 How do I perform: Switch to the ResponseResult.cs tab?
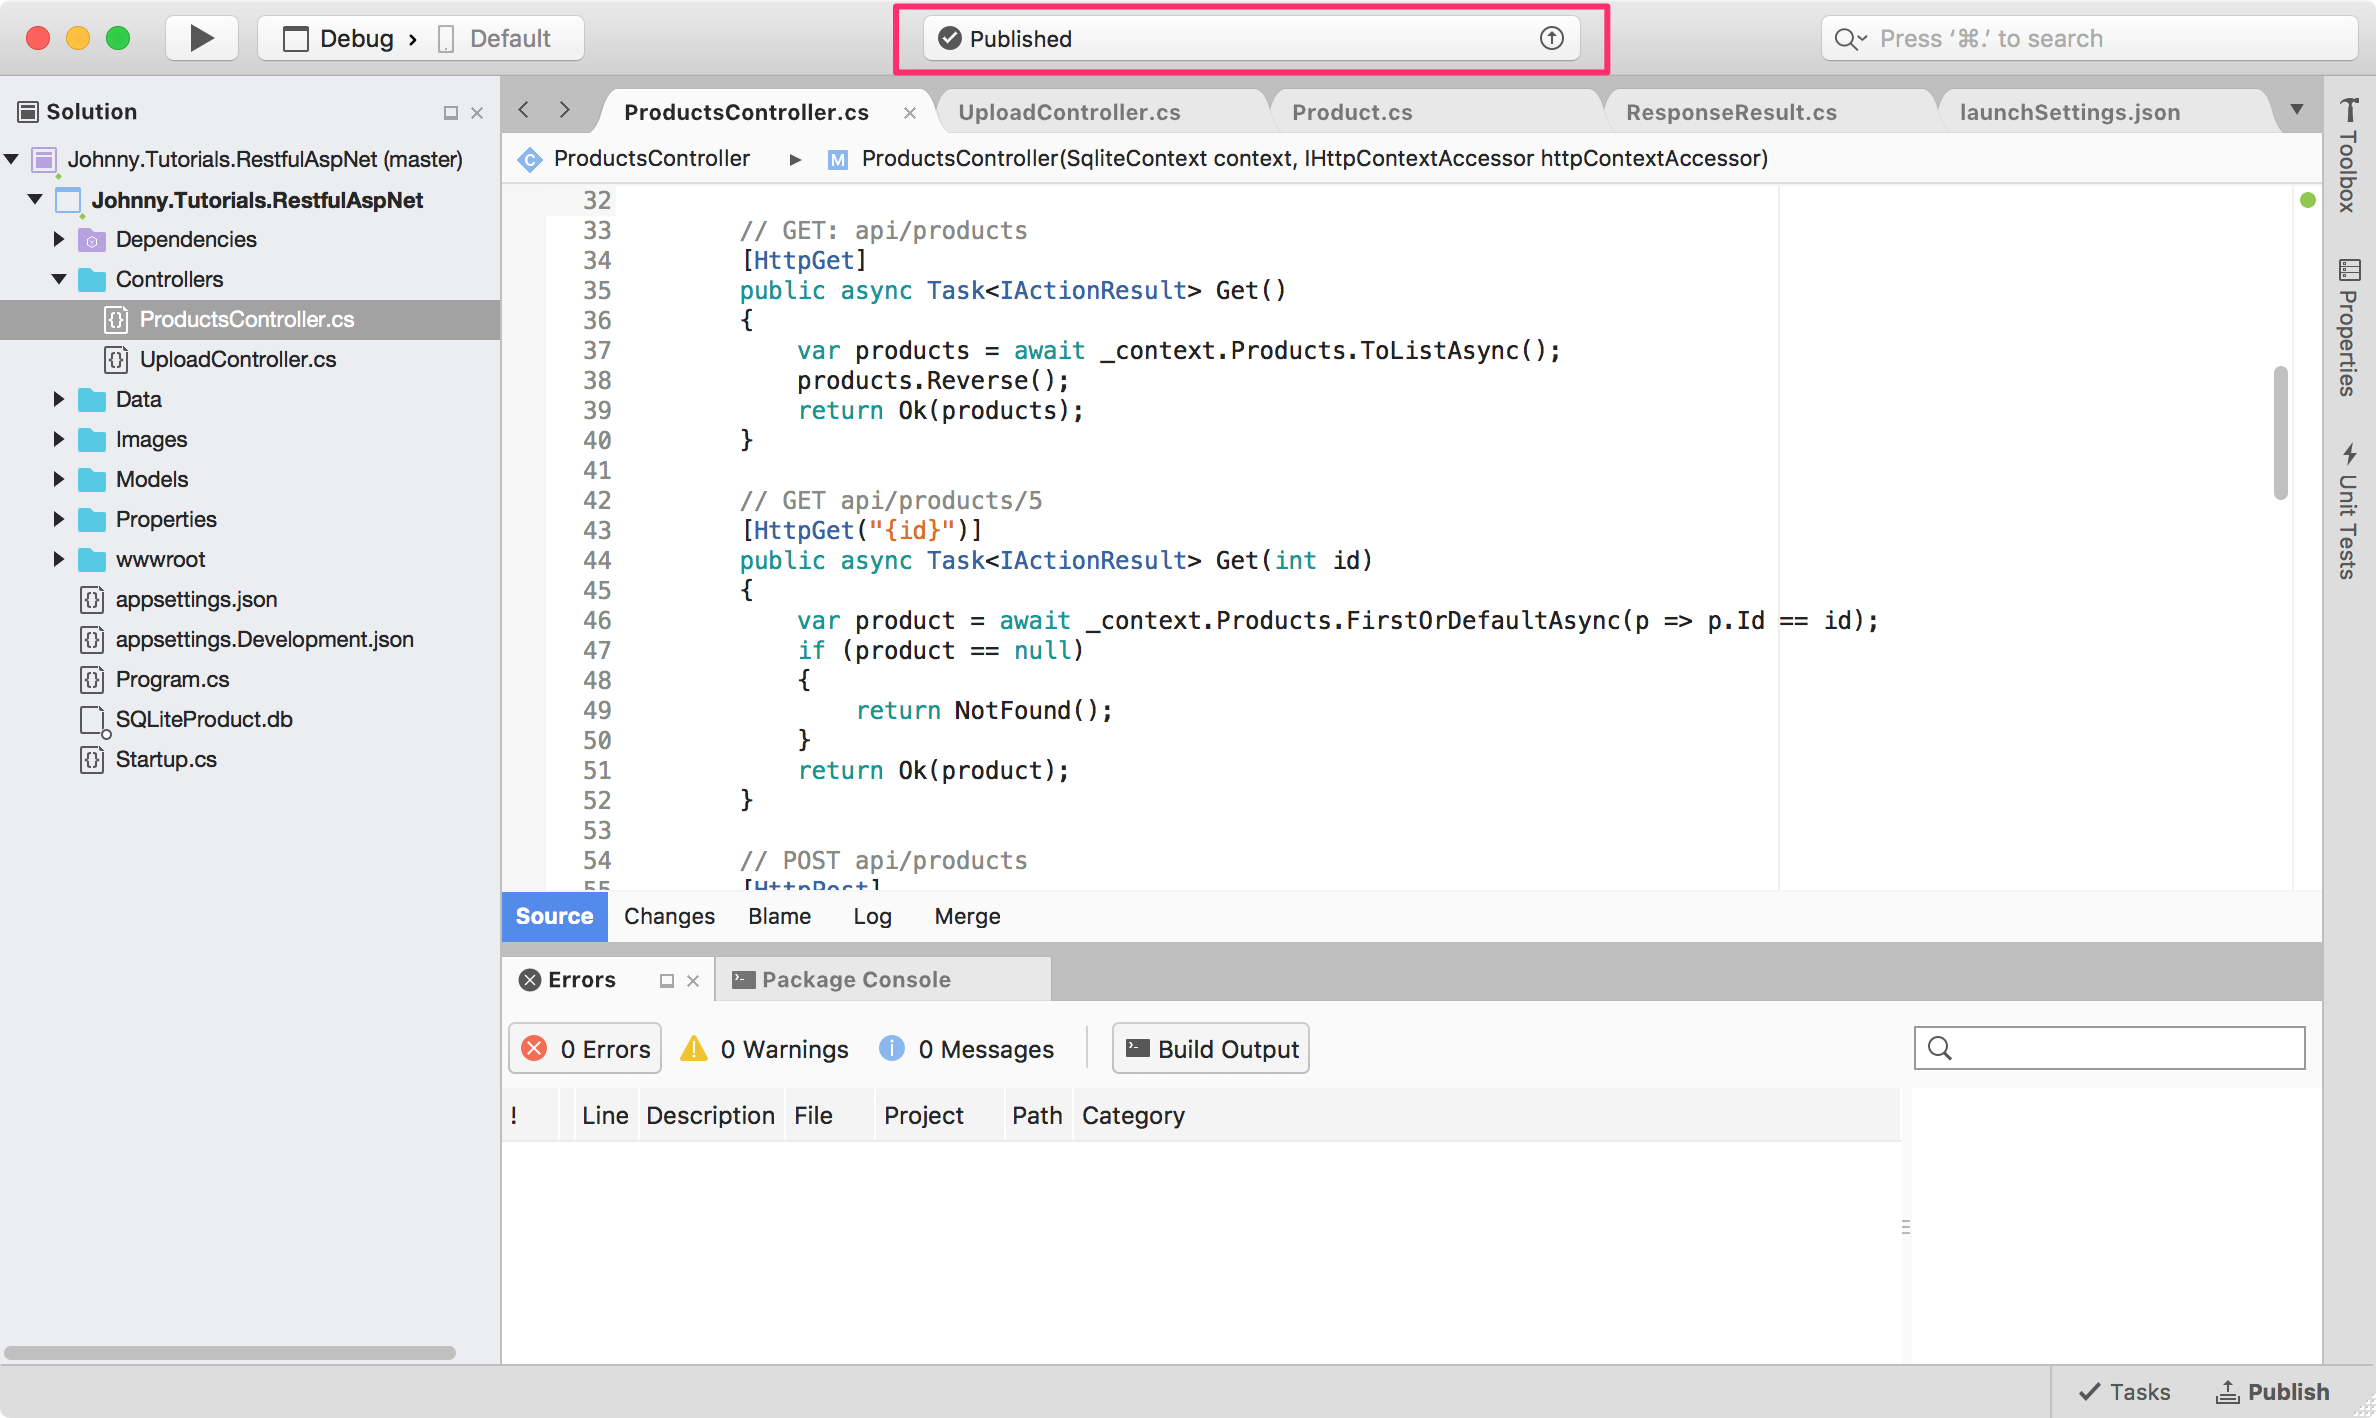coord(1731,112)
